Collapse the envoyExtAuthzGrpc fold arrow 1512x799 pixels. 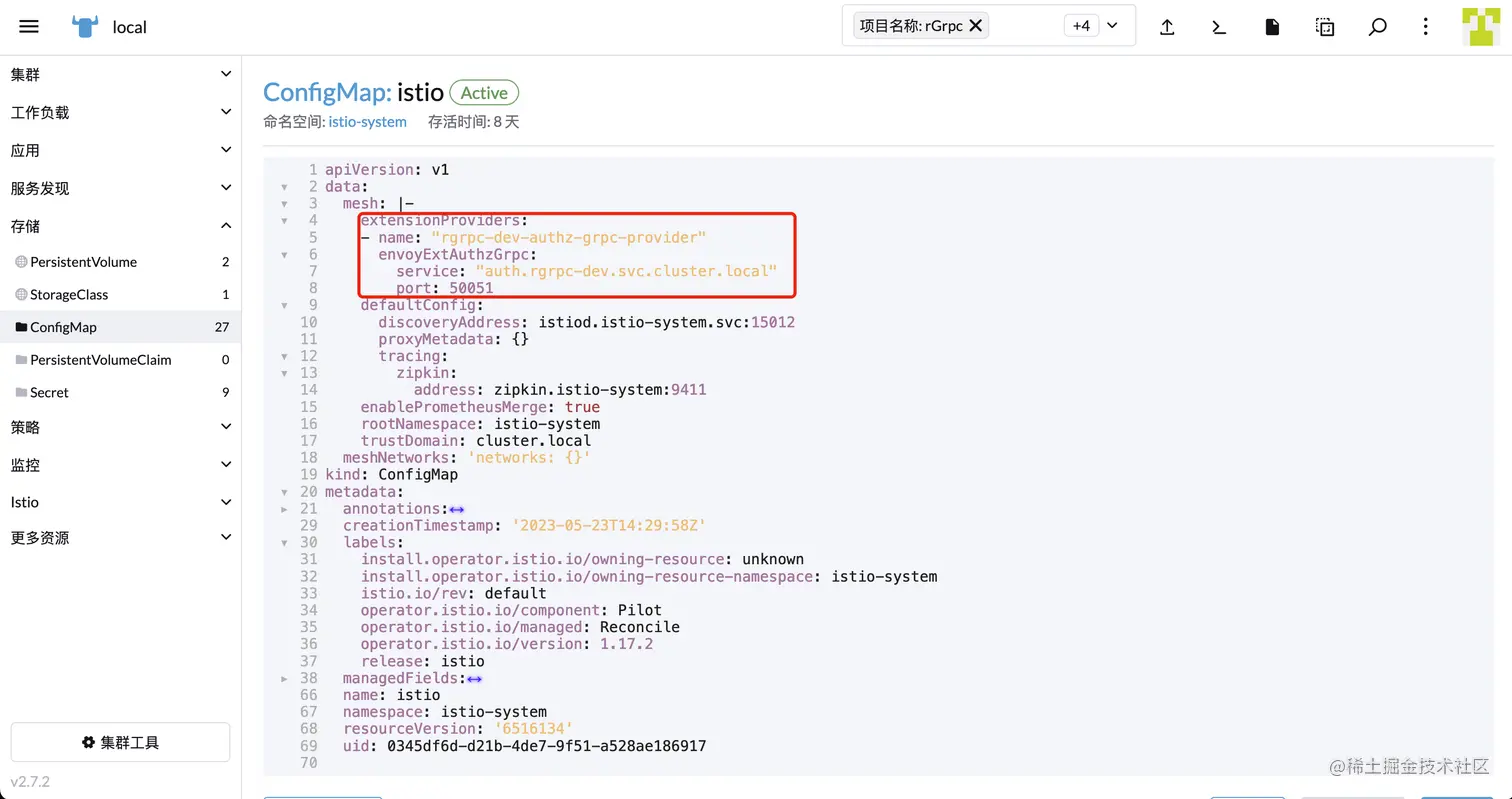[x=284, y=255]
